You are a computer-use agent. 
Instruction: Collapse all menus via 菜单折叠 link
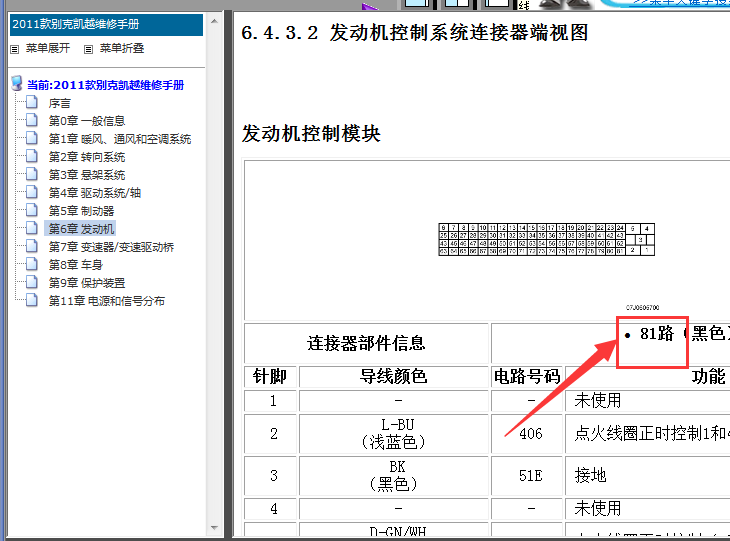122,48
